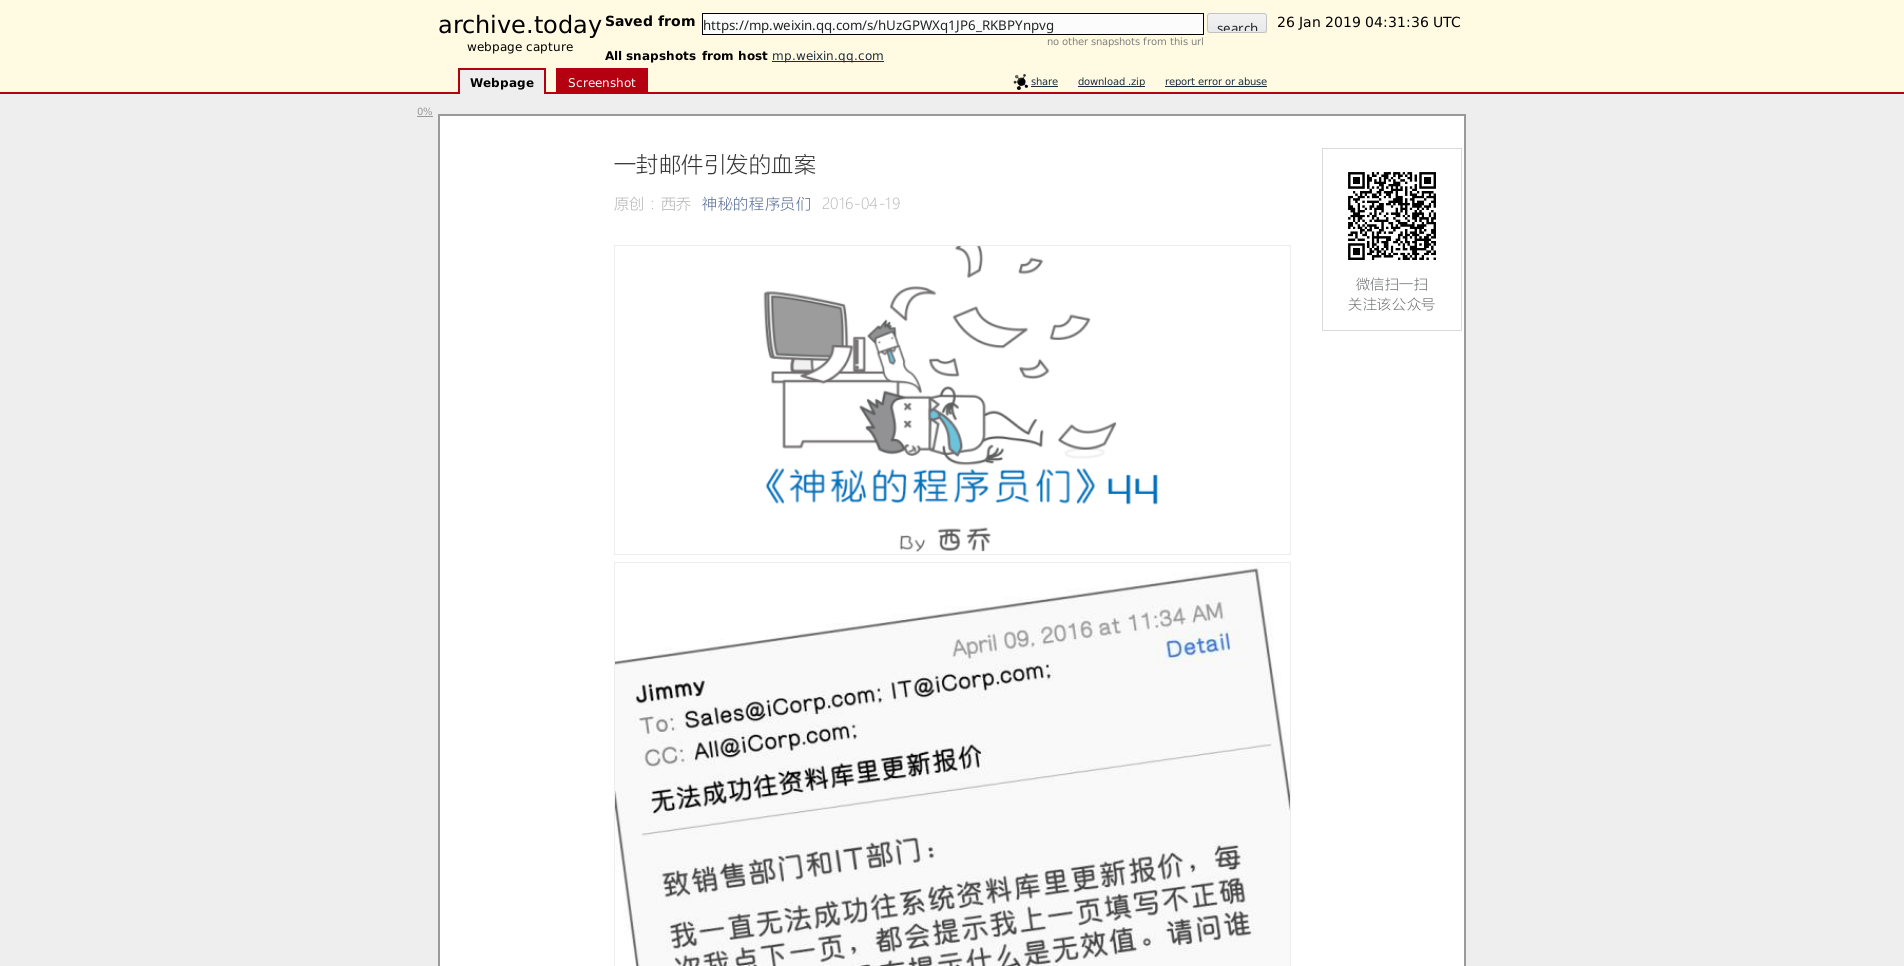Click the article title 一封邮件引发的血案
1904x966 pixels.
click(714, 165)
